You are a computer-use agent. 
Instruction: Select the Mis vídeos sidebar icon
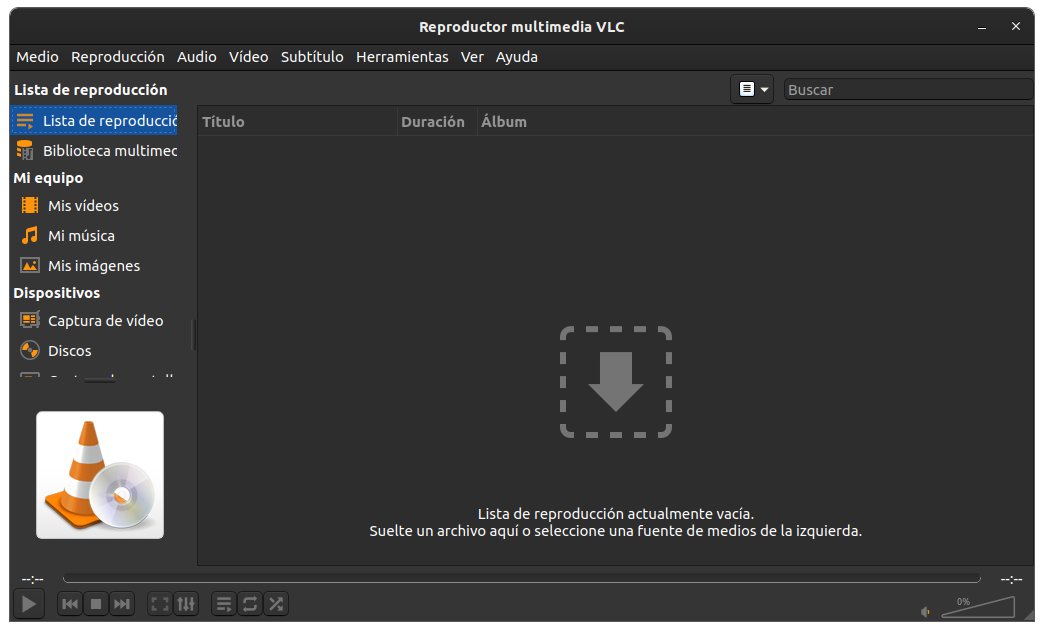click(x=29, y=205)
